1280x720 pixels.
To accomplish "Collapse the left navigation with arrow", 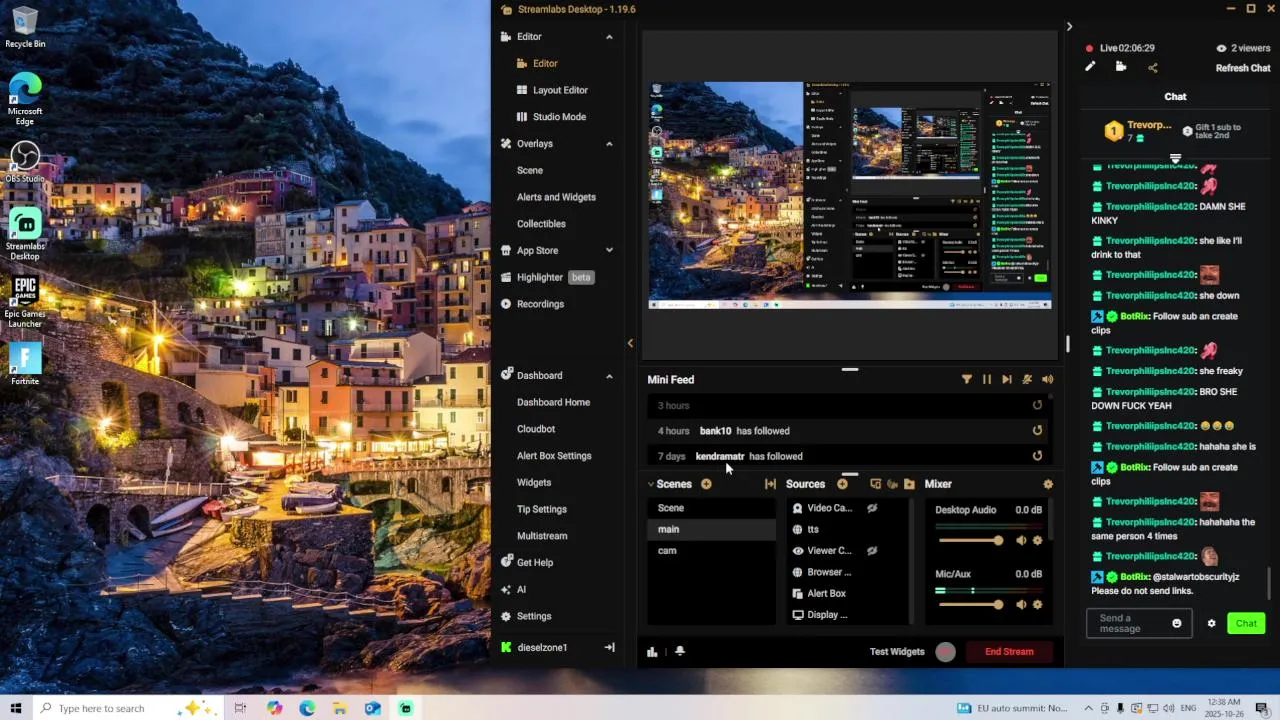I will (630, 343).
